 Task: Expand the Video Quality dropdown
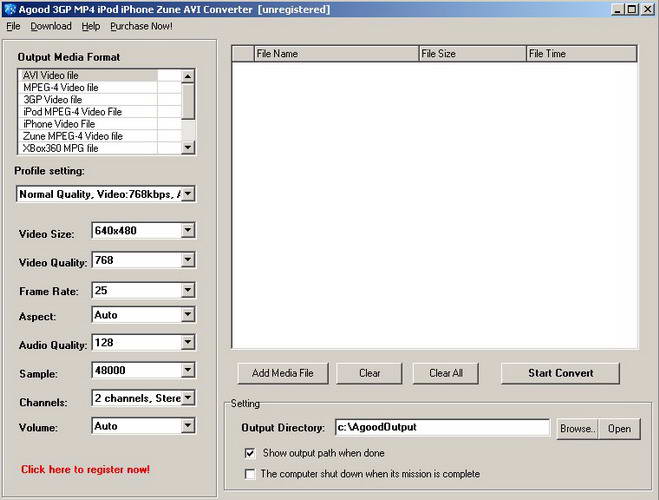[188, 260]
